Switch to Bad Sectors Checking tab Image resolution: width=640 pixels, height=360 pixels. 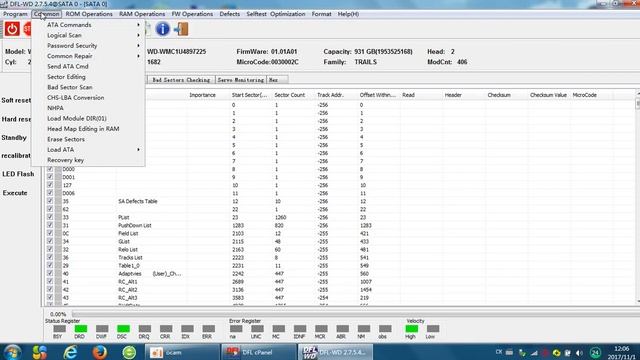(x=181, y=80)
